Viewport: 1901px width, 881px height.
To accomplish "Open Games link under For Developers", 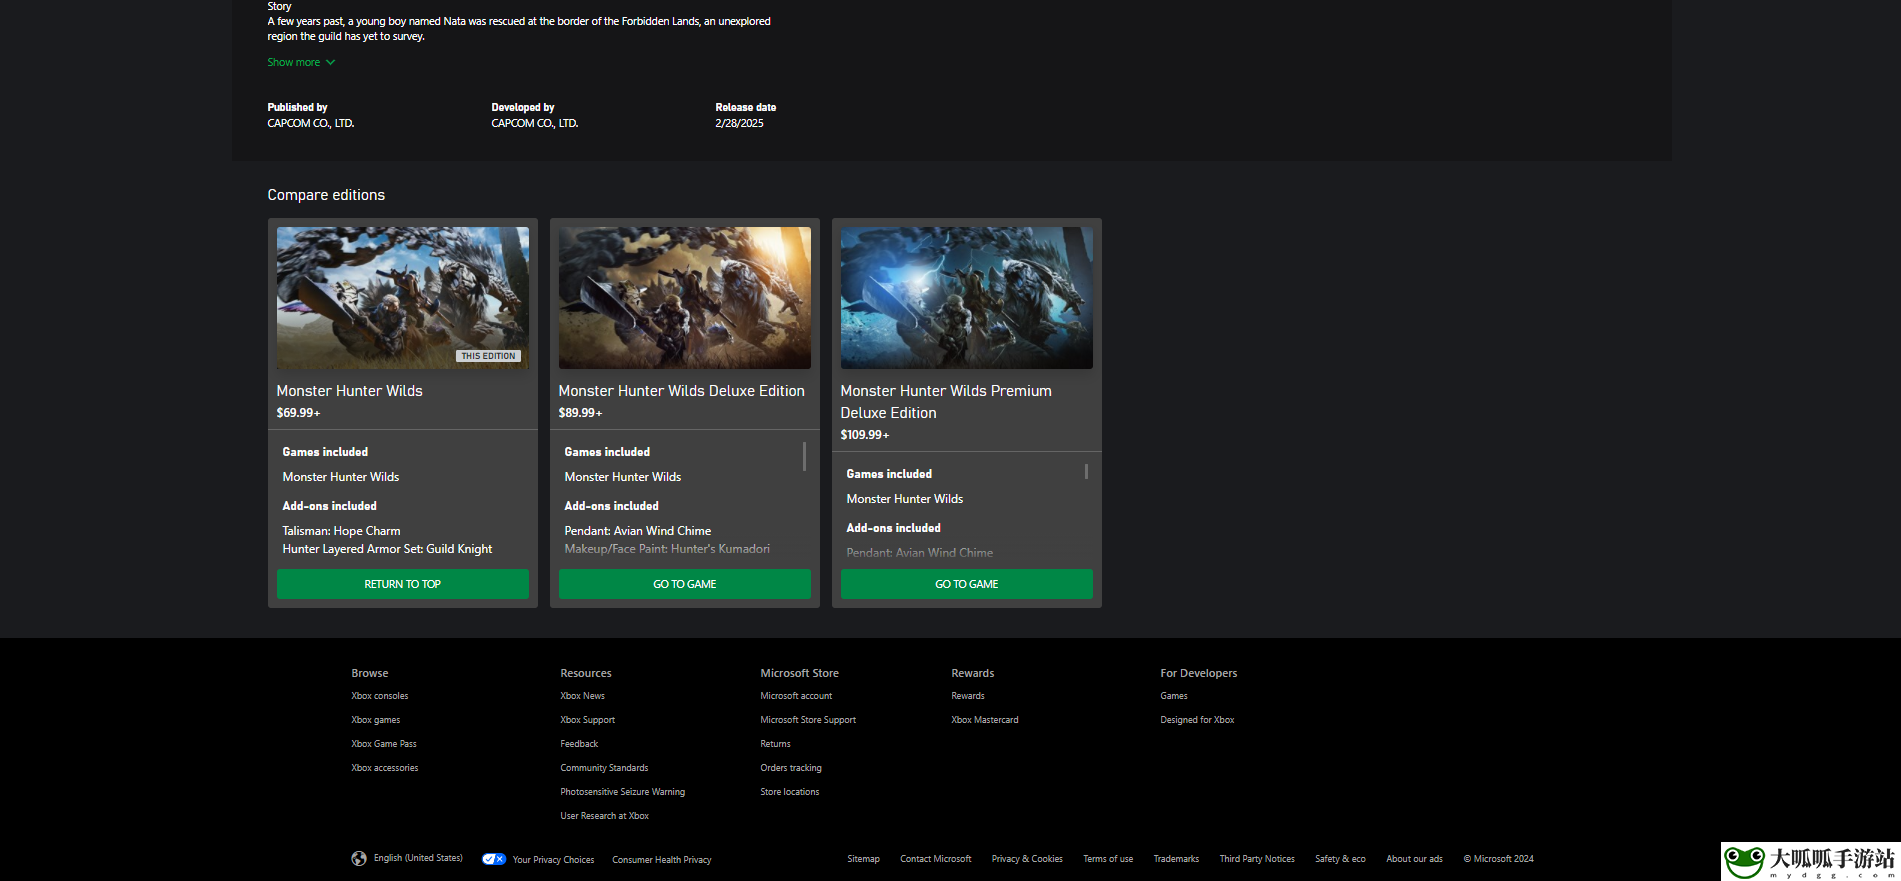I will pos(1174,696).
